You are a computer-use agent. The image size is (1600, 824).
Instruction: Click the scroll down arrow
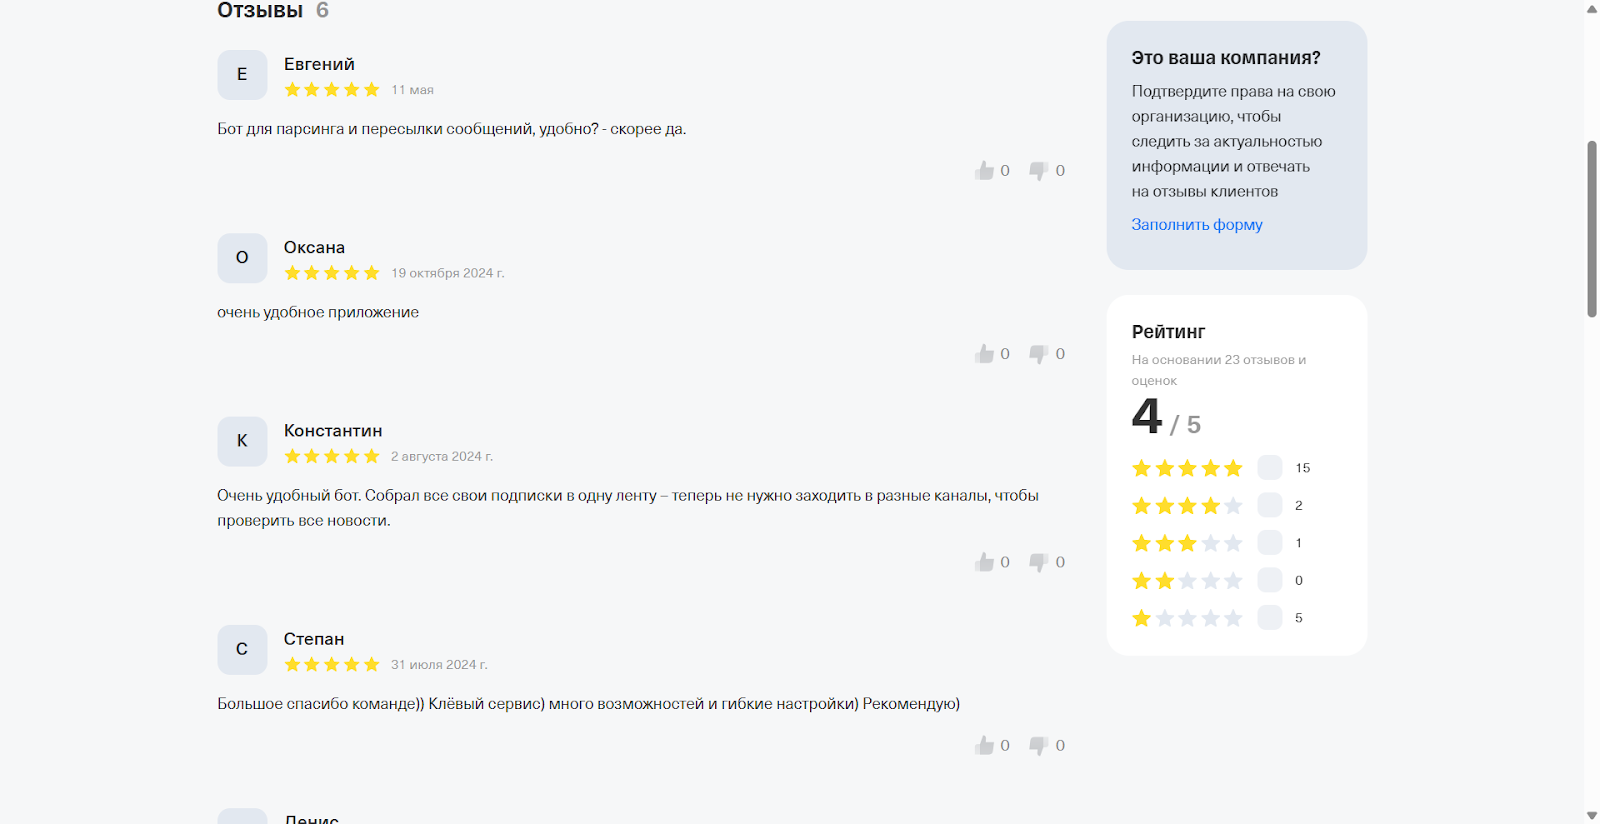[1591, 815]
